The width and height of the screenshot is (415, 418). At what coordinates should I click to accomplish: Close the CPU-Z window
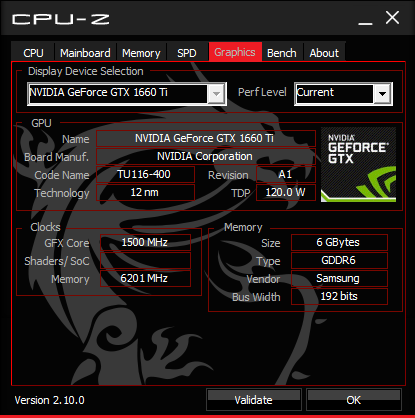(392, 18)
